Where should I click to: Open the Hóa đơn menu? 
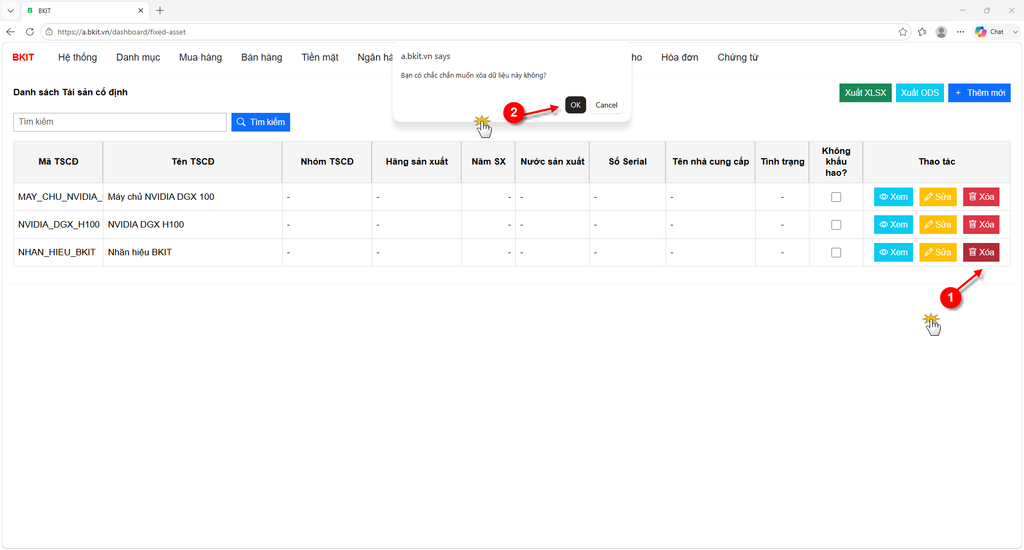[679, 57]
